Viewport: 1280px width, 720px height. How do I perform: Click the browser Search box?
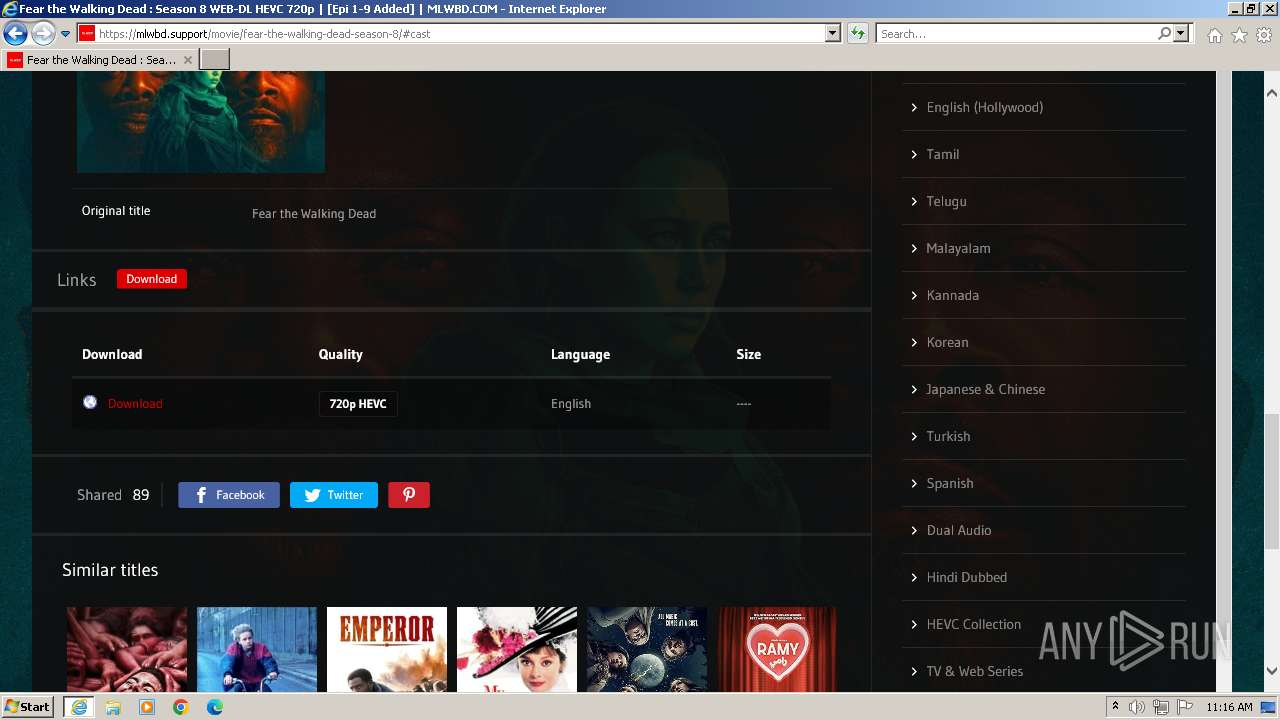point(1015,34)
